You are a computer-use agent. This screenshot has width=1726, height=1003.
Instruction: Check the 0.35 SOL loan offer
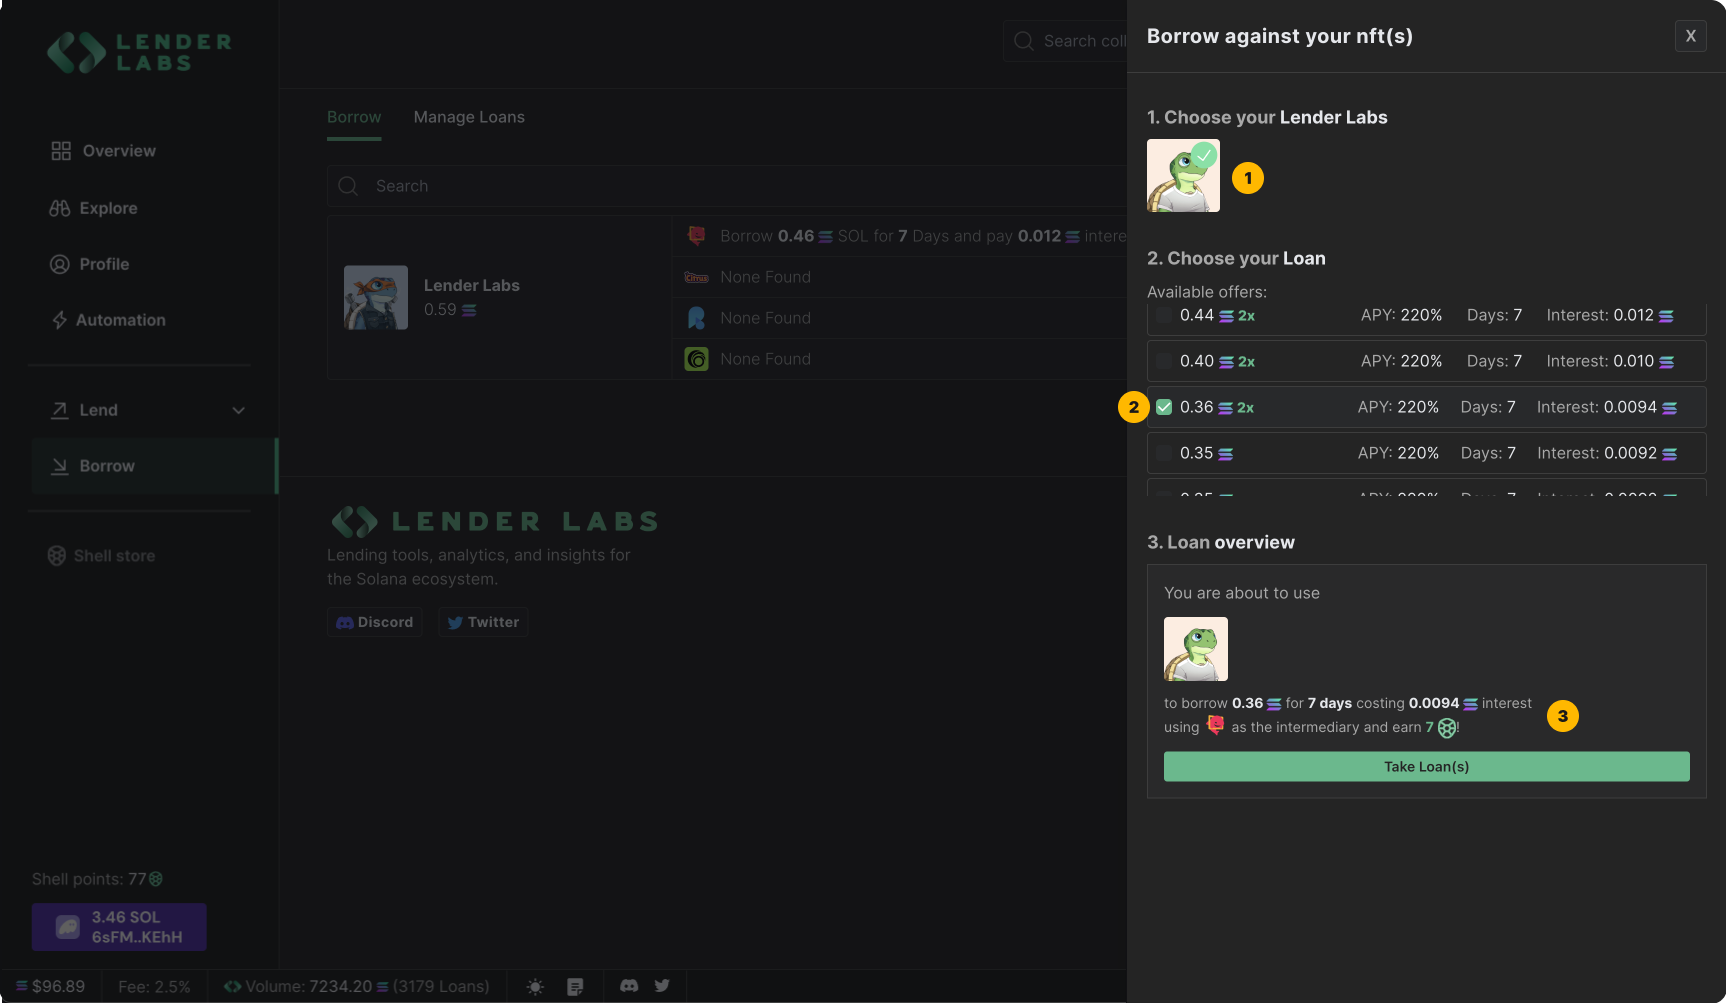coord(1164,453)
